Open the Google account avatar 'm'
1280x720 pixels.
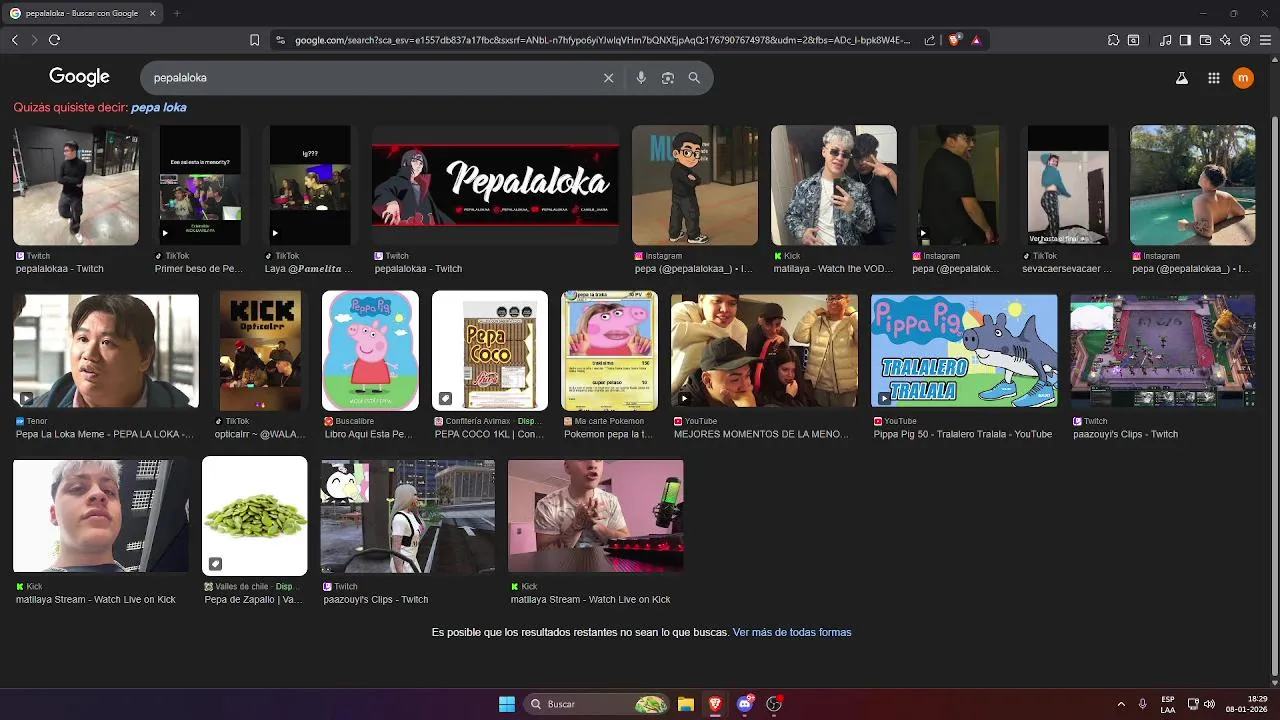coord(1243,78)
